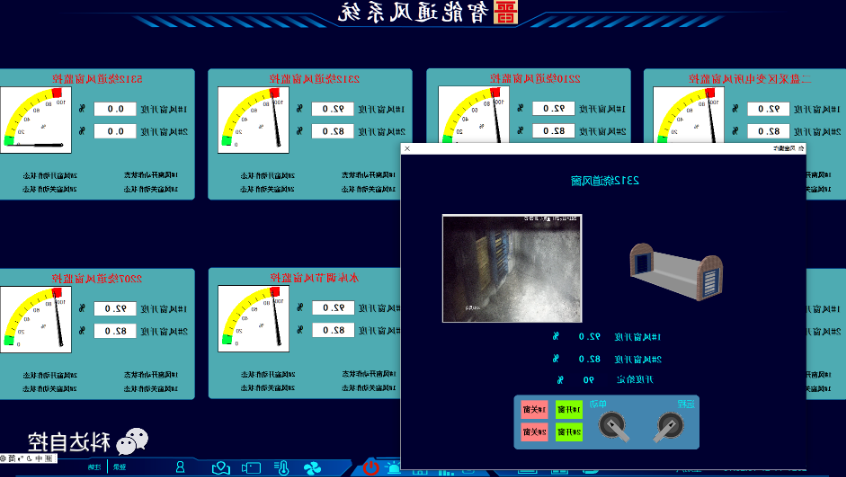Click the opening gauge in the 2312绕道 panel
The height and width of the screenshot is (477, 846).
pyautogui.click(x=253, y=120)
